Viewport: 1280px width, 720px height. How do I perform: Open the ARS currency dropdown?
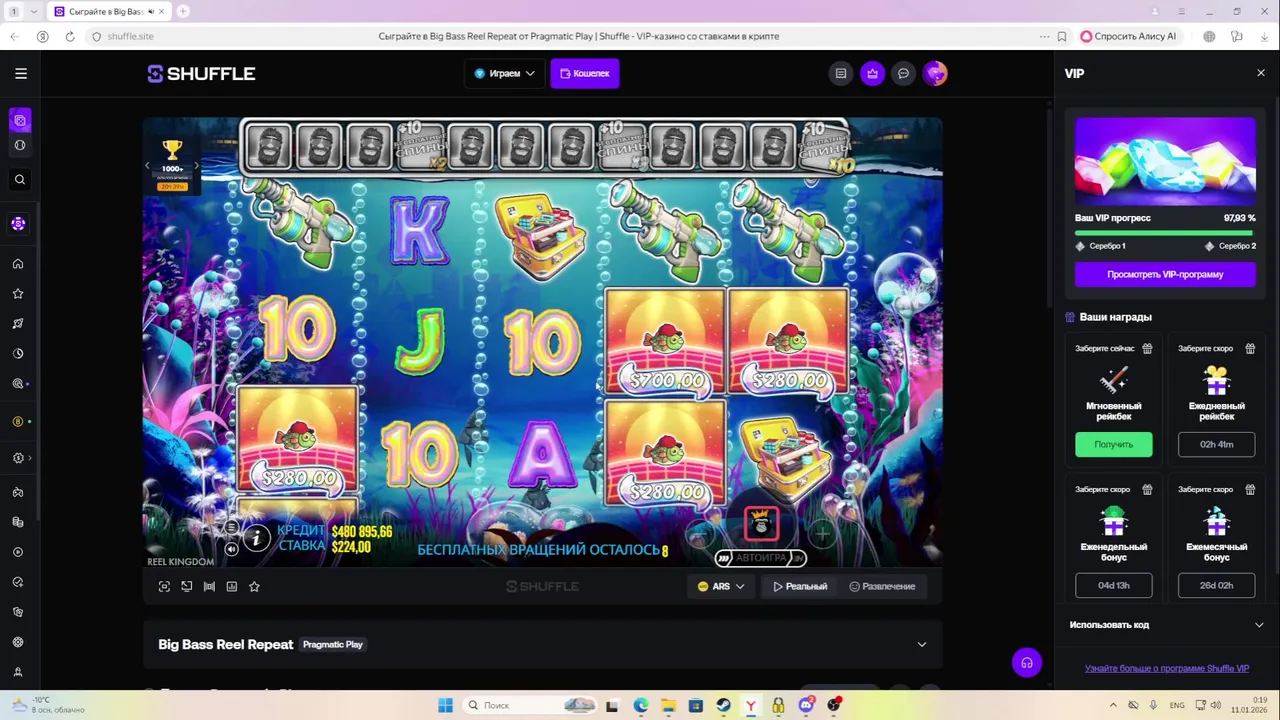pyautogui.click(x=721, y=587)
